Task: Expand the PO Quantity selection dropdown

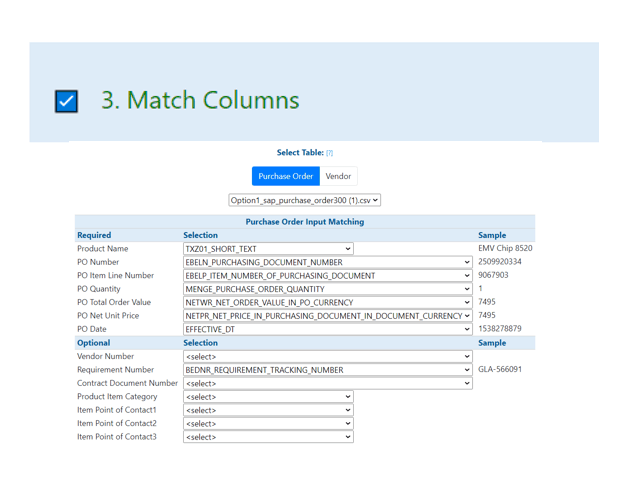Action: [x=328, y=289]
